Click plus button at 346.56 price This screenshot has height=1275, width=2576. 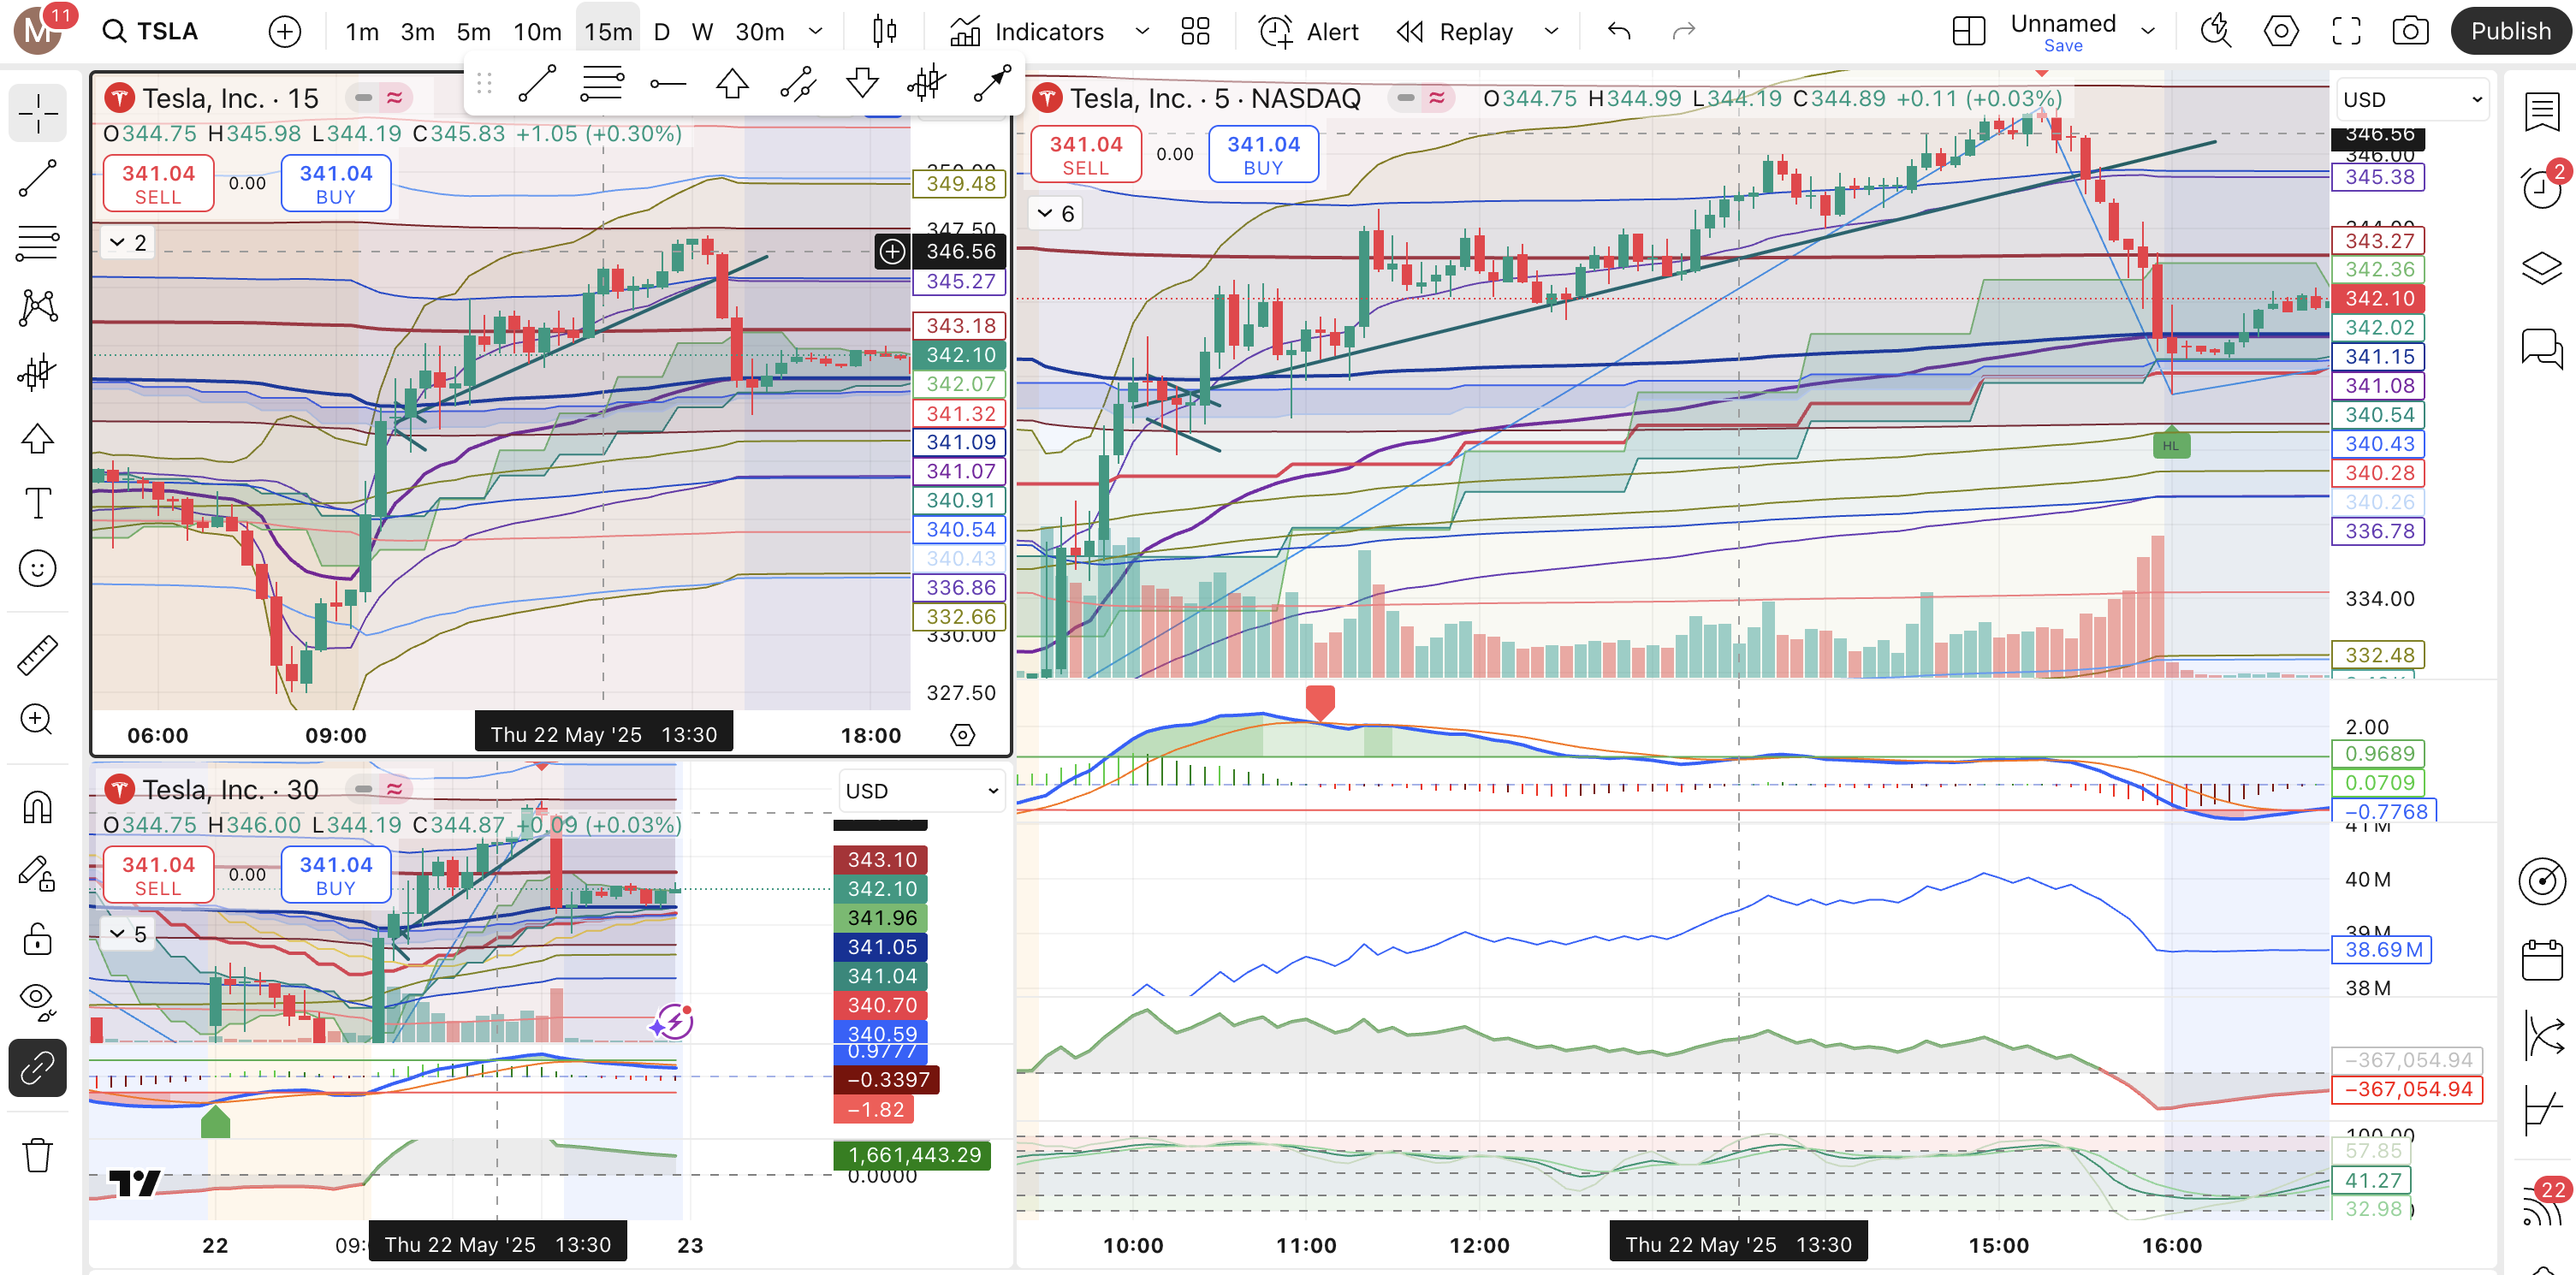[x=891, y=252]
